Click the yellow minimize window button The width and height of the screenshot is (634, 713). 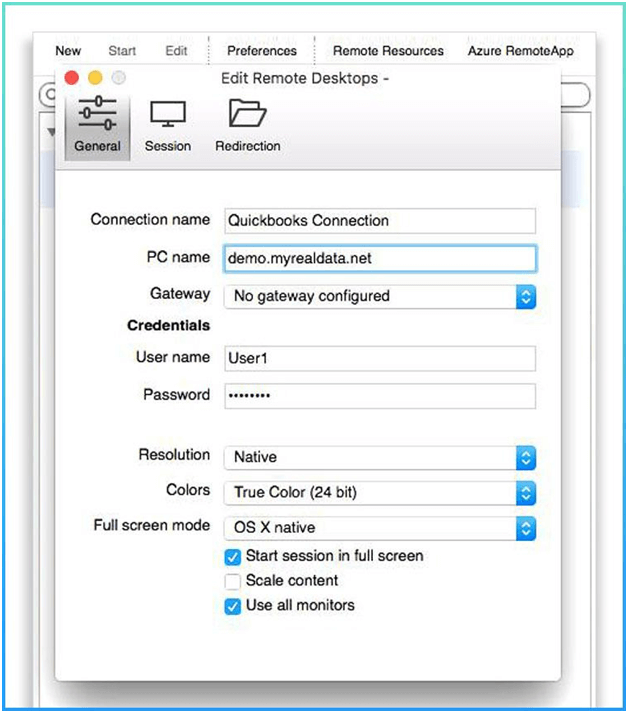point(96,77)
